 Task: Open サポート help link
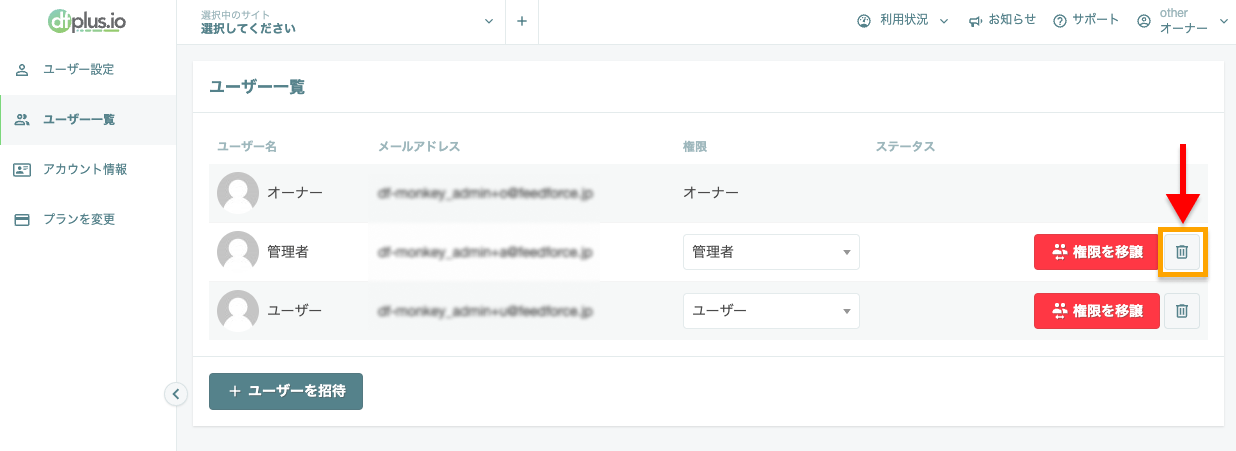click(1086, 21)
